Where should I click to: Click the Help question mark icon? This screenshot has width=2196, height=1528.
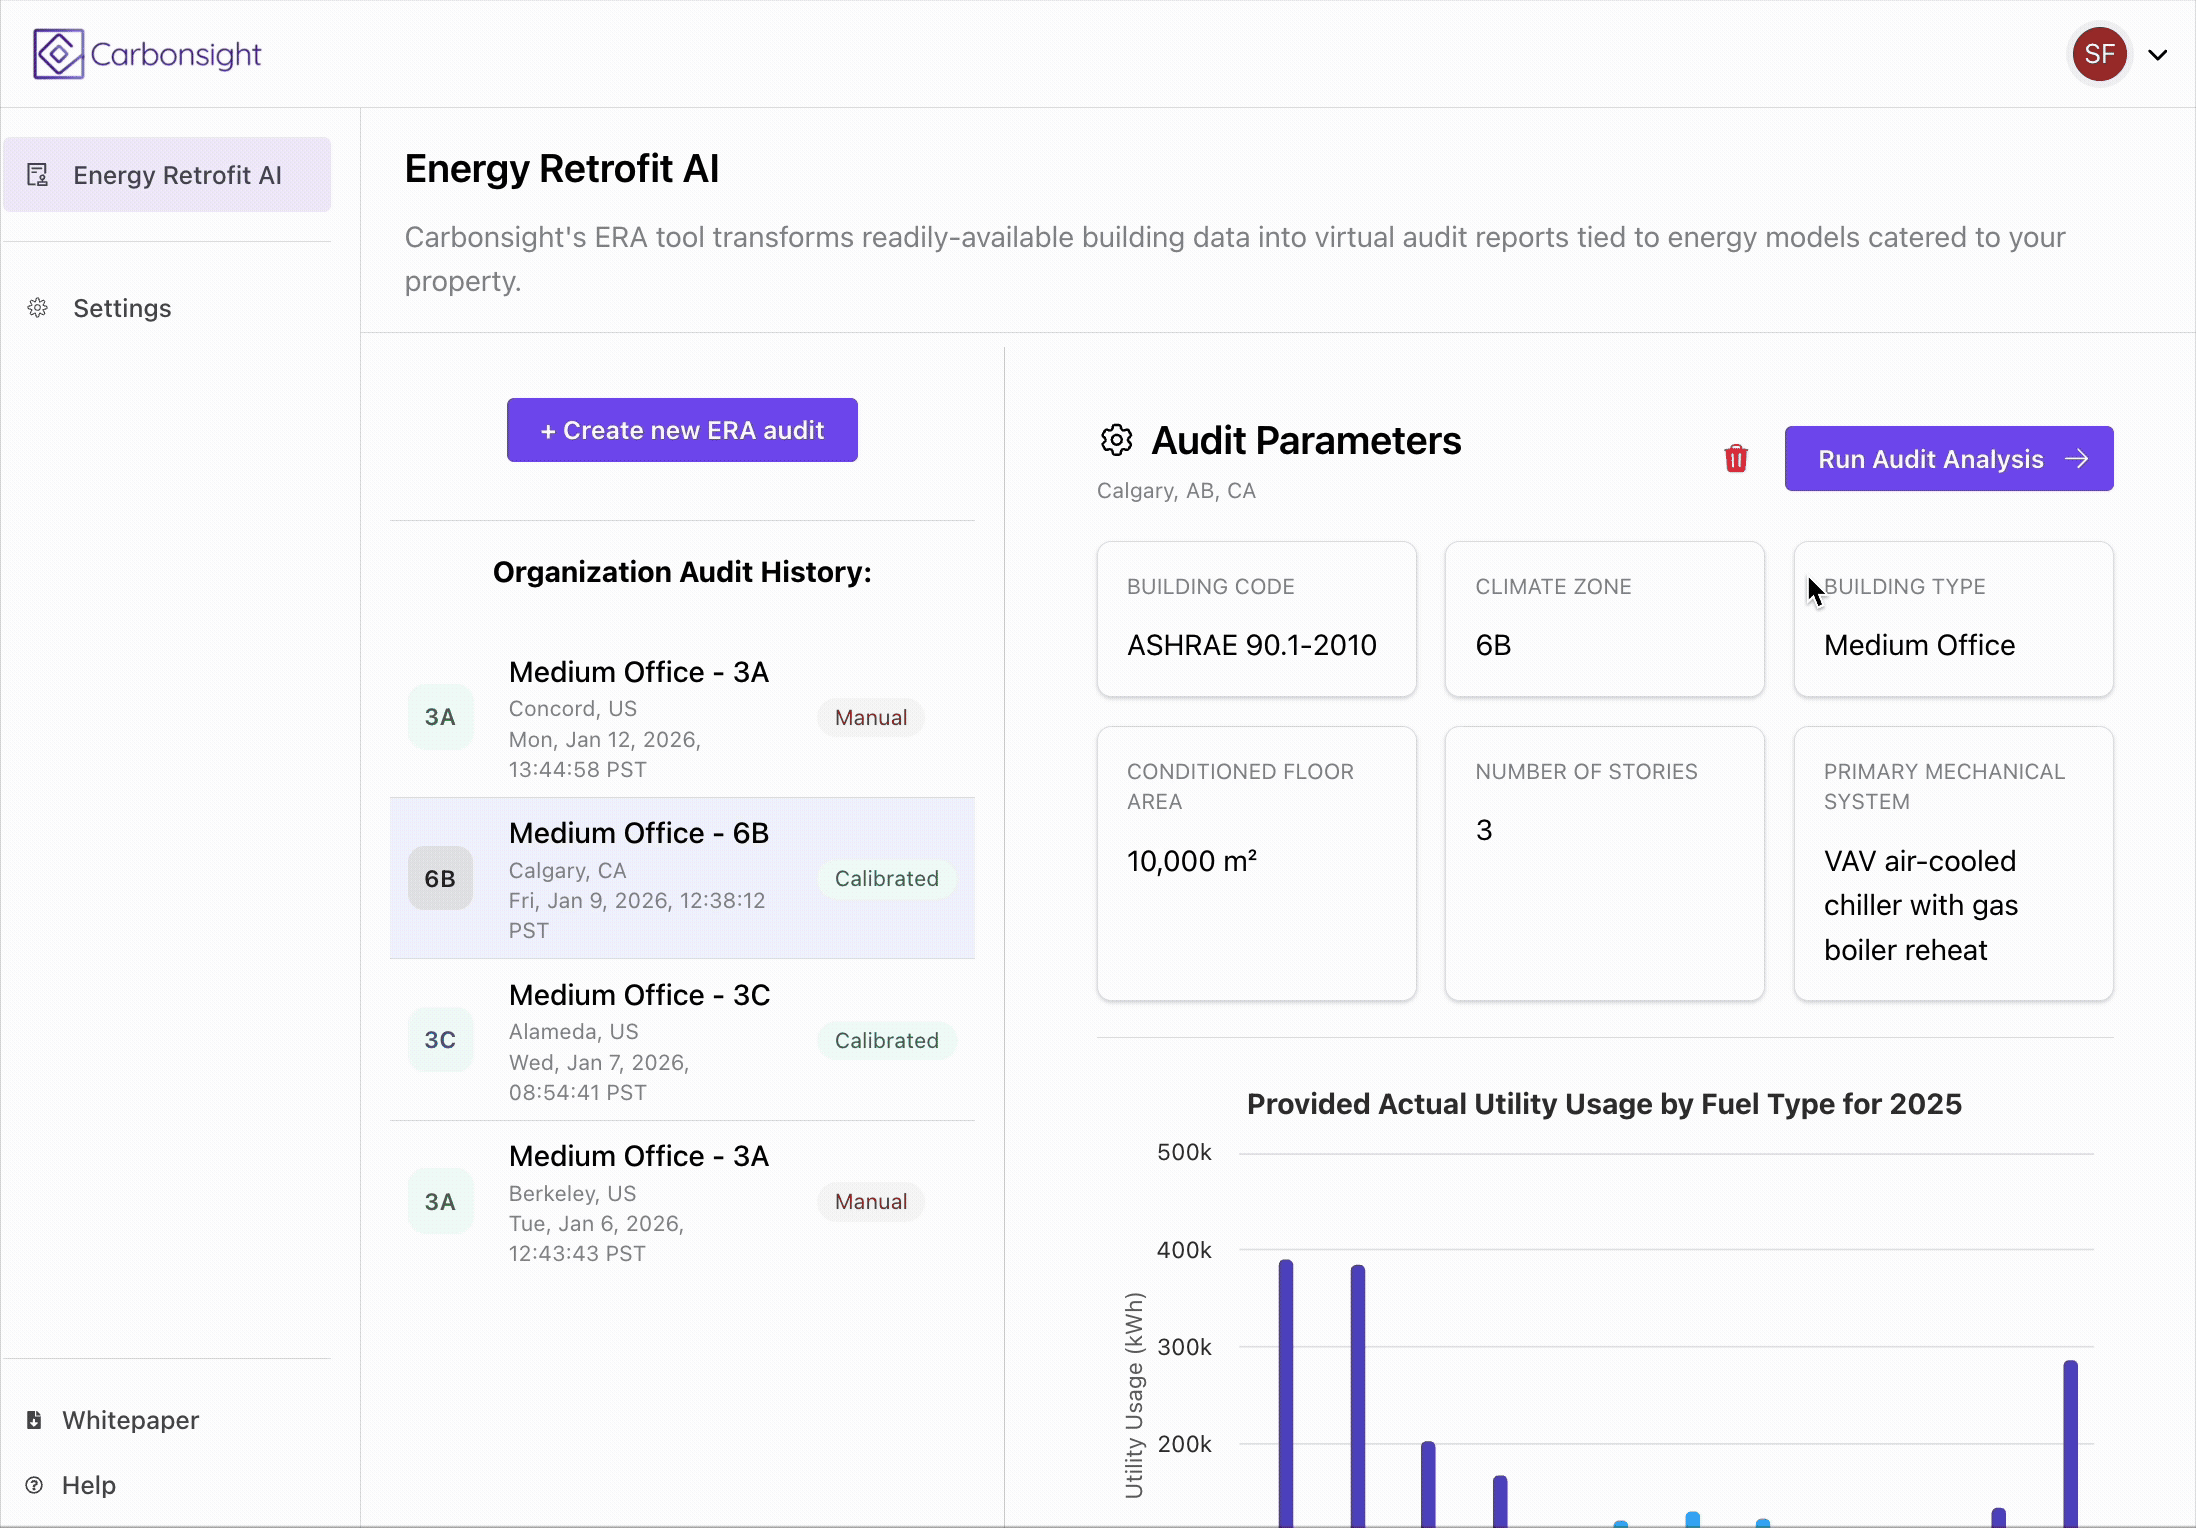tap(34, 1485)
